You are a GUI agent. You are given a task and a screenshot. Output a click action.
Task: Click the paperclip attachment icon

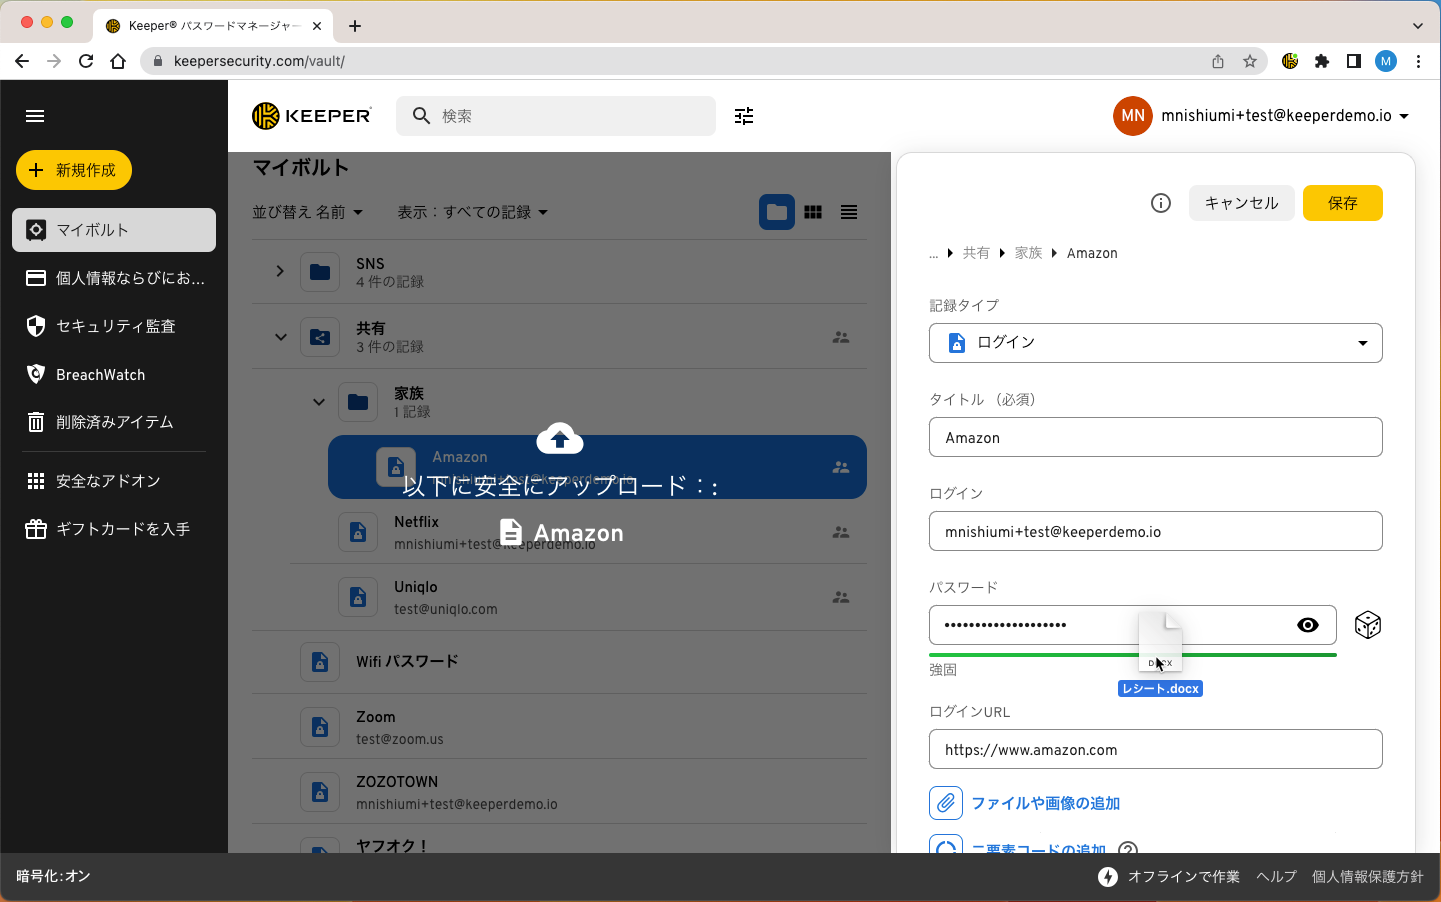tap(946, 803)
